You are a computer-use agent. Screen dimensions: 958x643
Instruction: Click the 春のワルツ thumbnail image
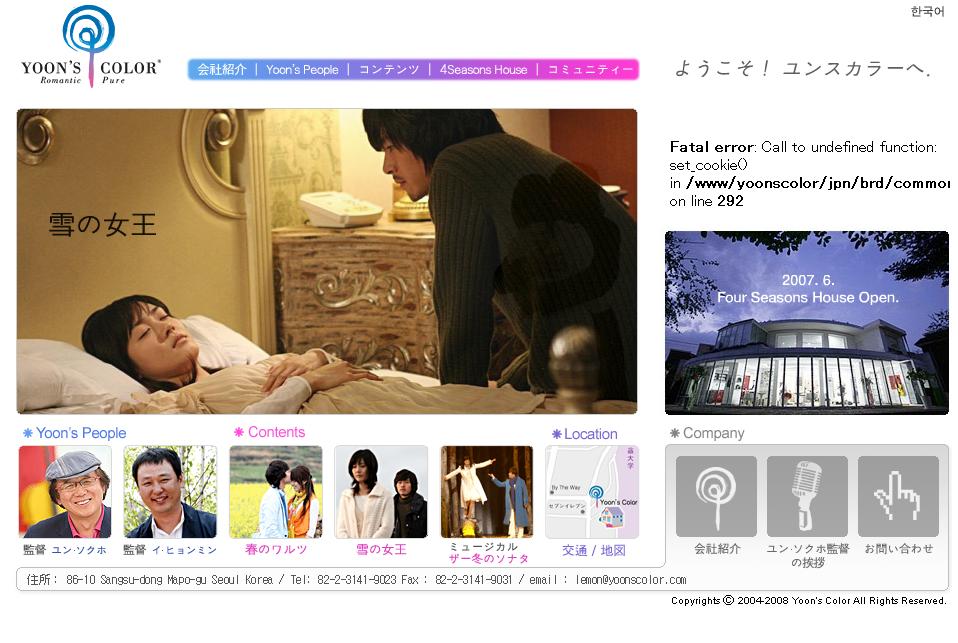tap(276, 492)
